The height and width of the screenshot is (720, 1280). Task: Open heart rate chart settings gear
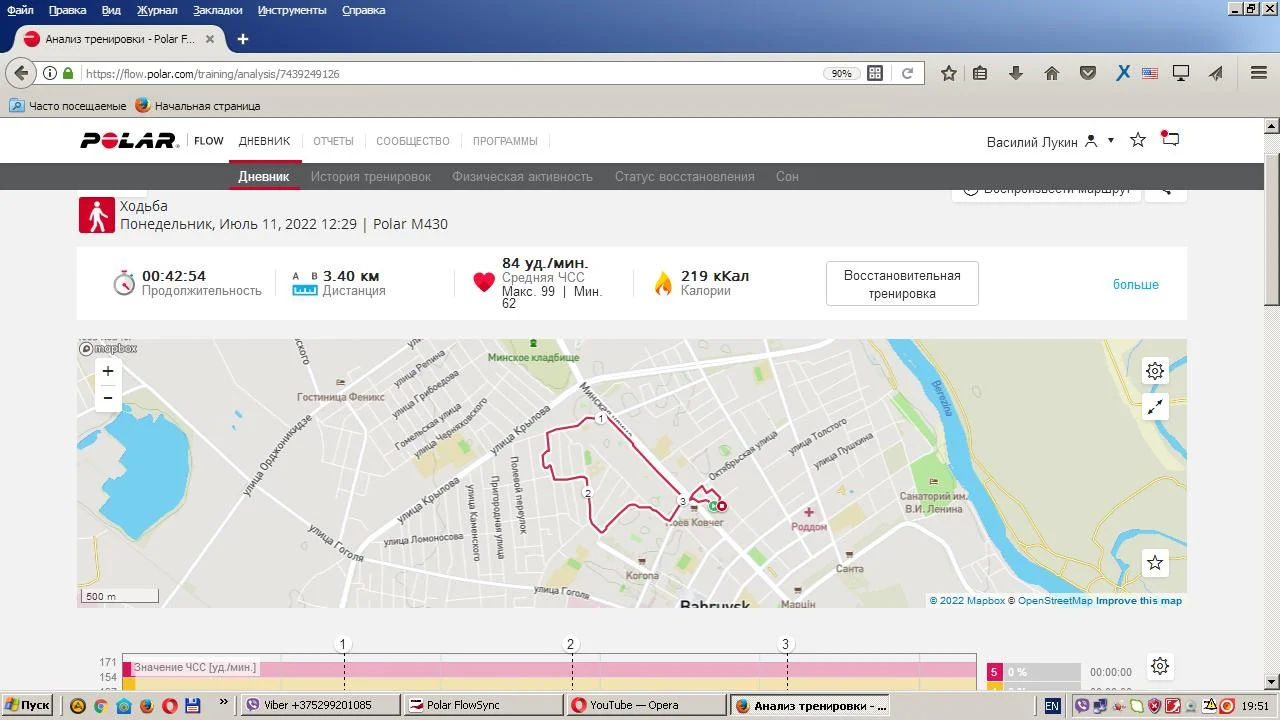click(x=1159, y=666)
